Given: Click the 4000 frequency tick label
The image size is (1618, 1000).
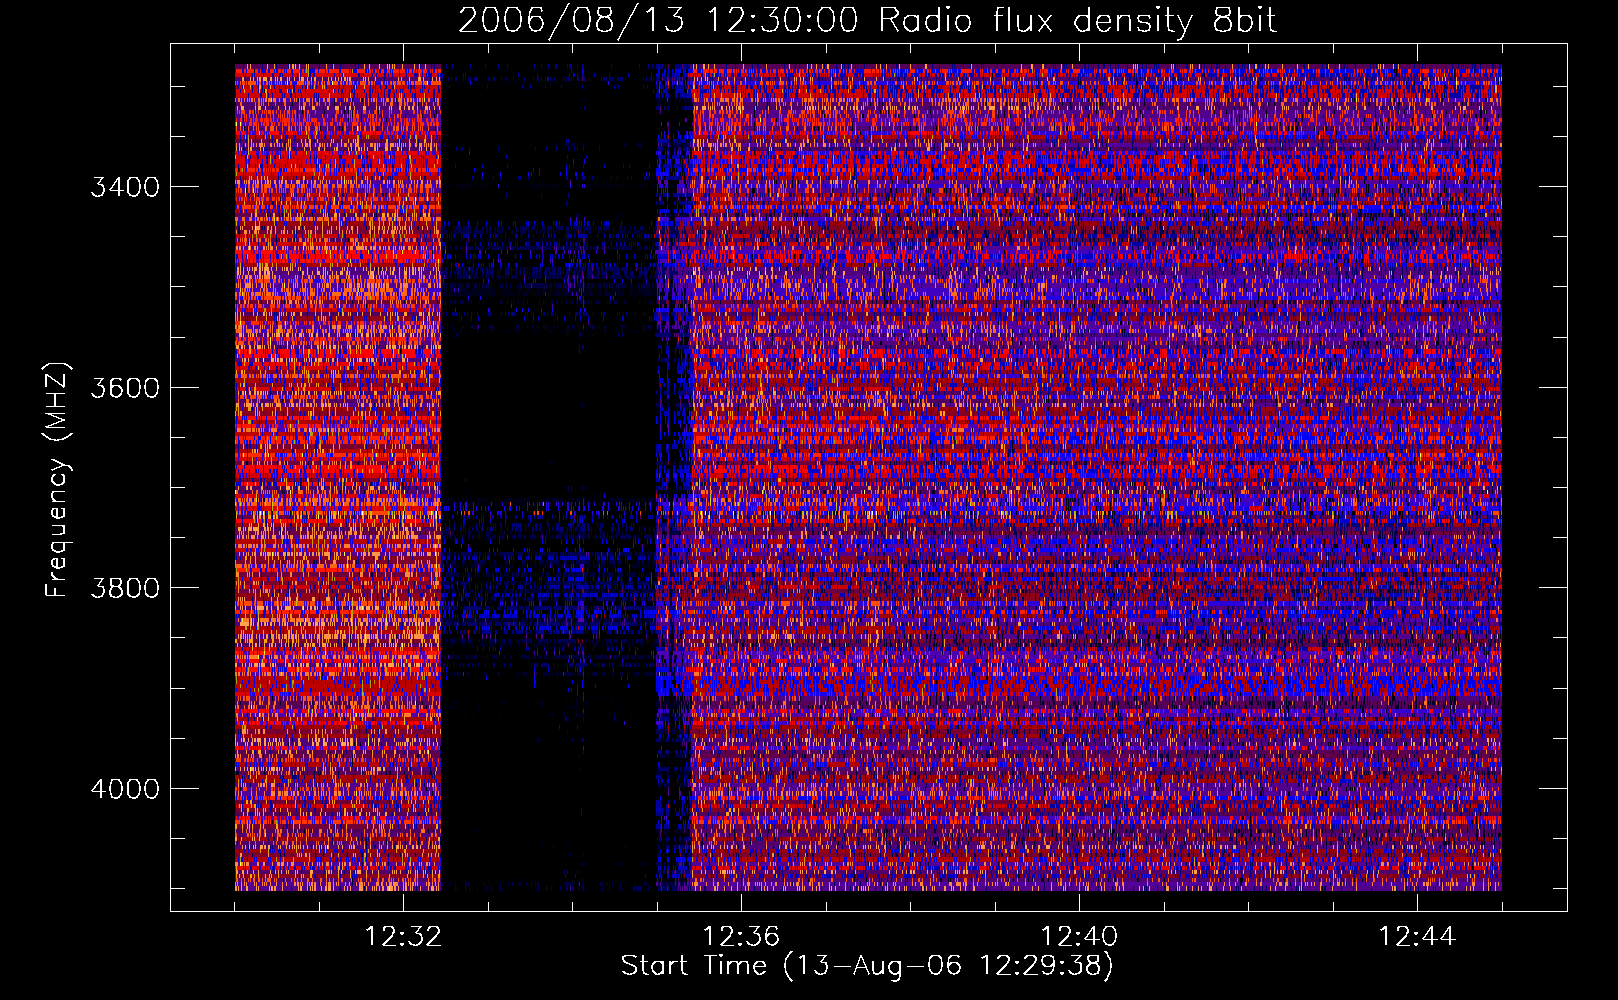Looking at the screenshot, I should (x=125, y=789).
